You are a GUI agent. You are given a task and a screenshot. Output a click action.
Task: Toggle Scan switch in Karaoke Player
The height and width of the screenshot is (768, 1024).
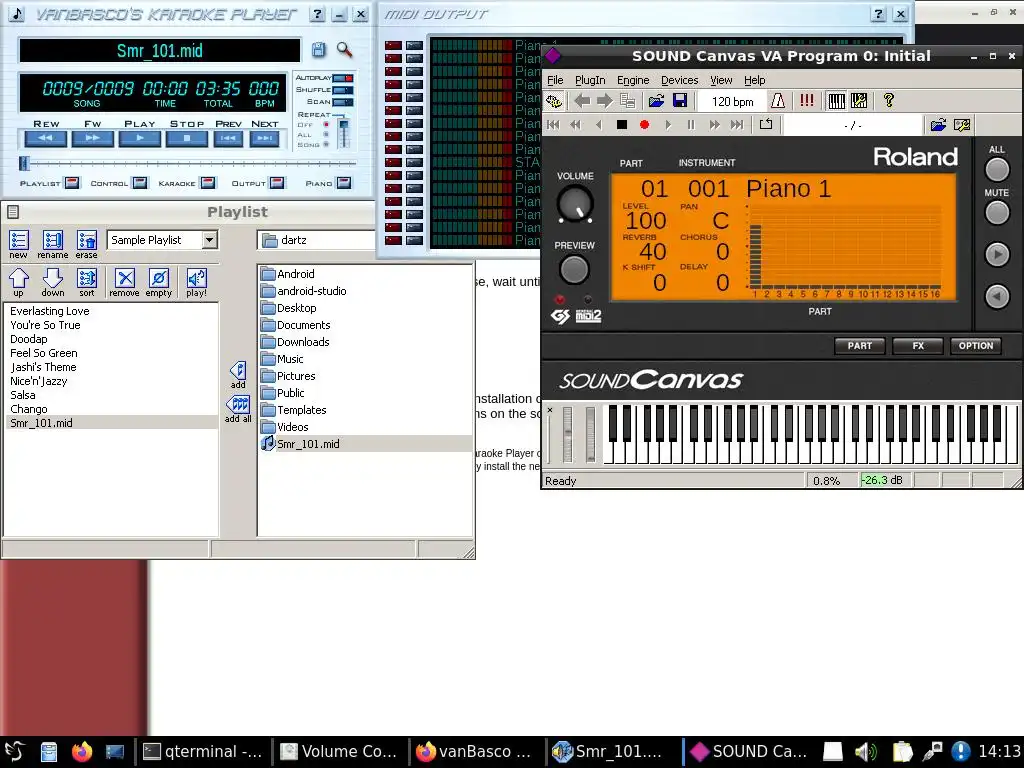(x=342, y=102)
